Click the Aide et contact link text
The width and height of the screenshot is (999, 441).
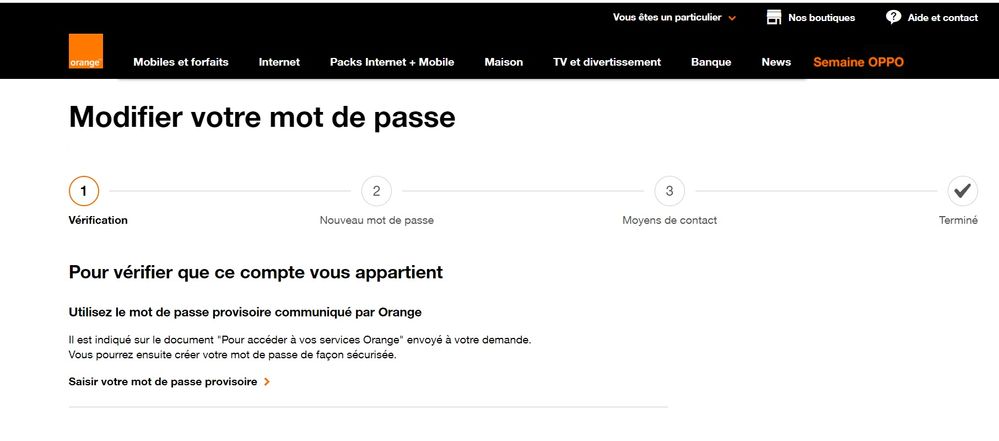pyautogui.click(x=942, y=18)
